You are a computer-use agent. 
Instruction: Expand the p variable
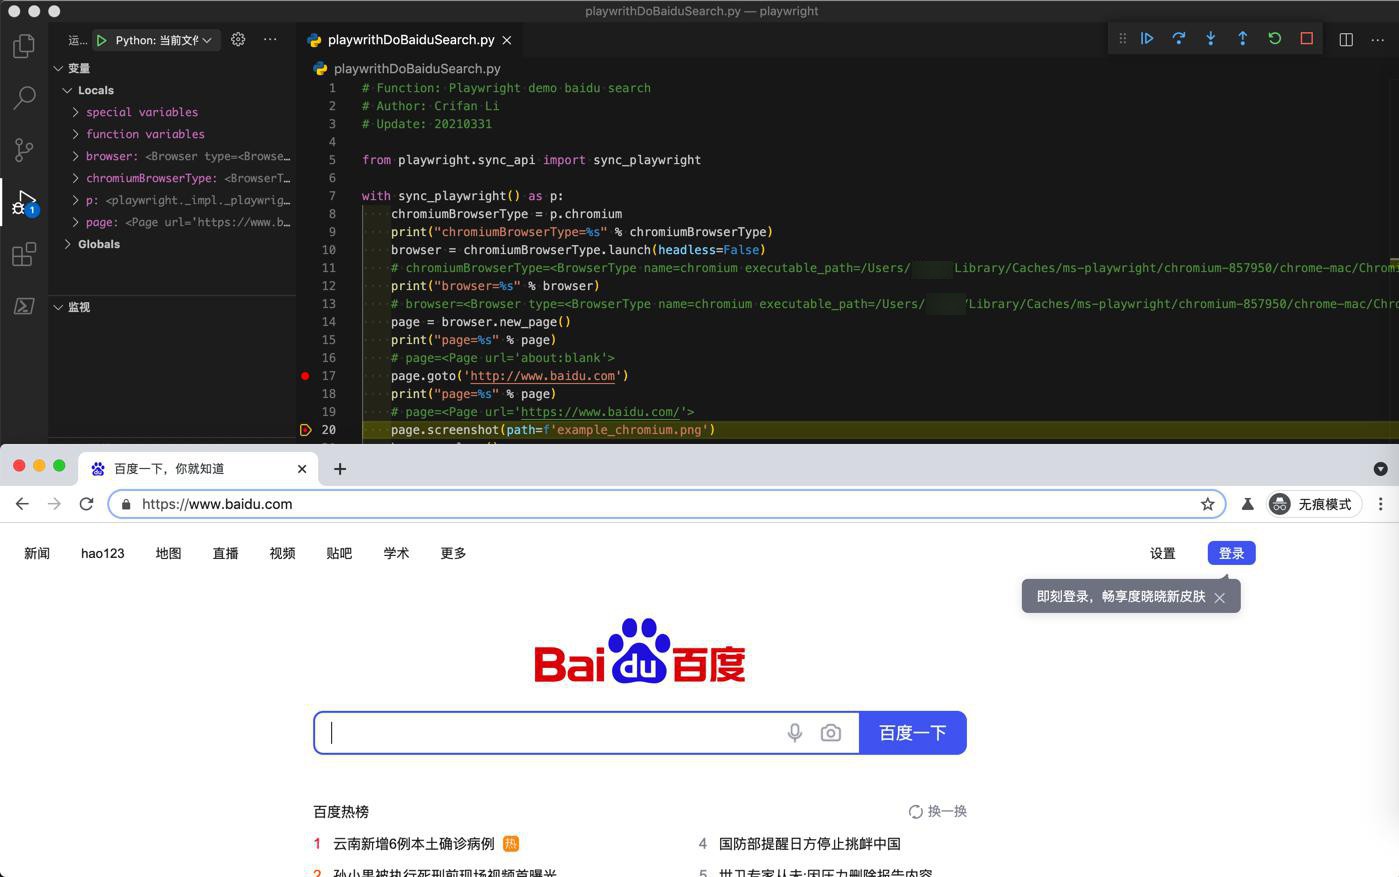[75, 200]
